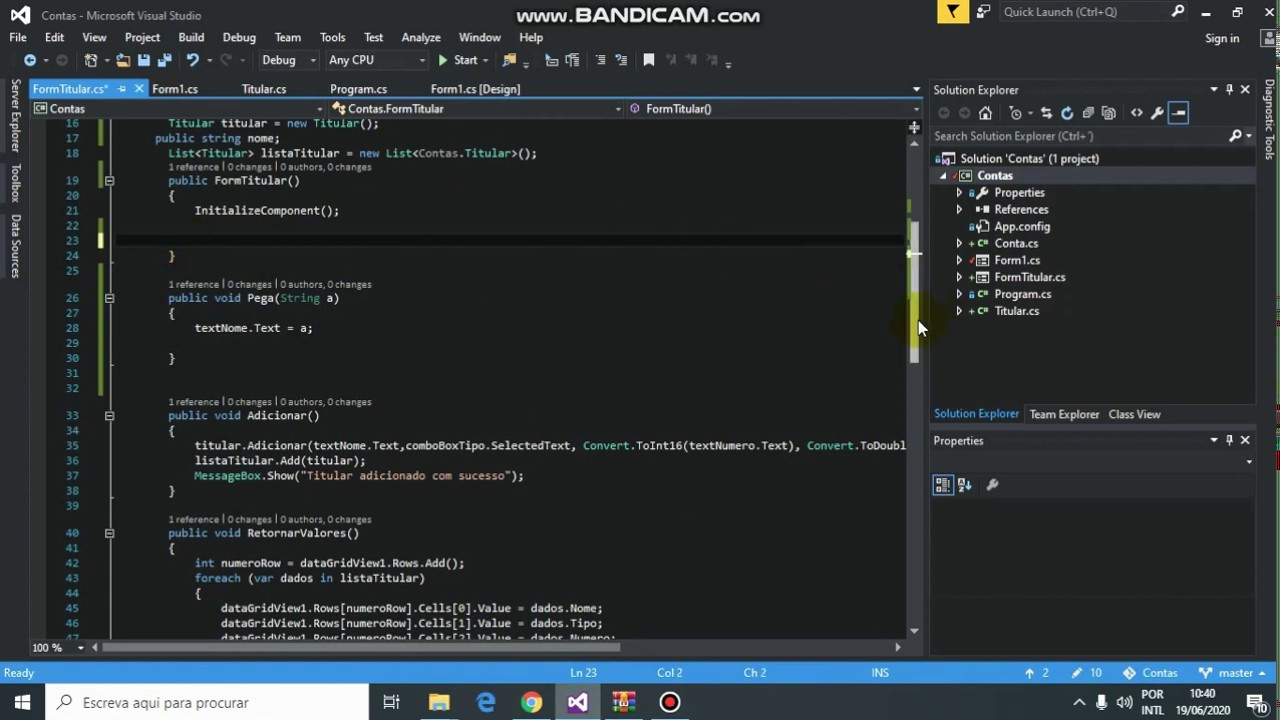Open the Debug configuration dropdown

[288, 60]
